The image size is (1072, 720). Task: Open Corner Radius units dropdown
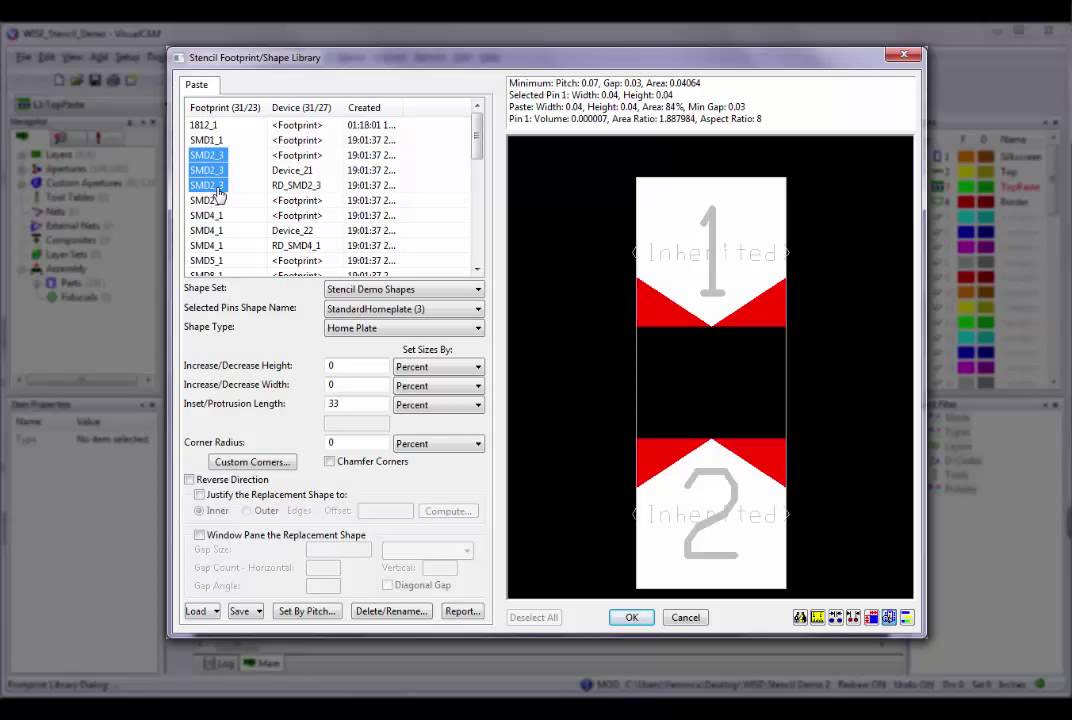[439, 444]
